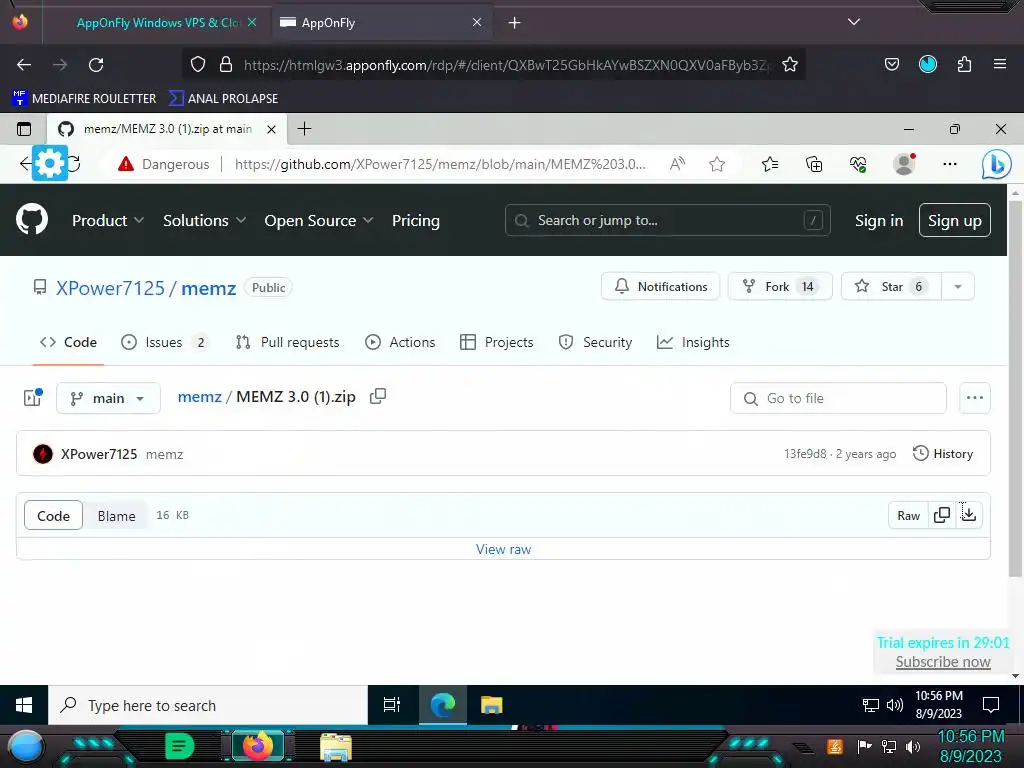Screen dimensions: 1024x768
Task: Open Task View on remote taskbar
Action: click(x=392, y=705)
